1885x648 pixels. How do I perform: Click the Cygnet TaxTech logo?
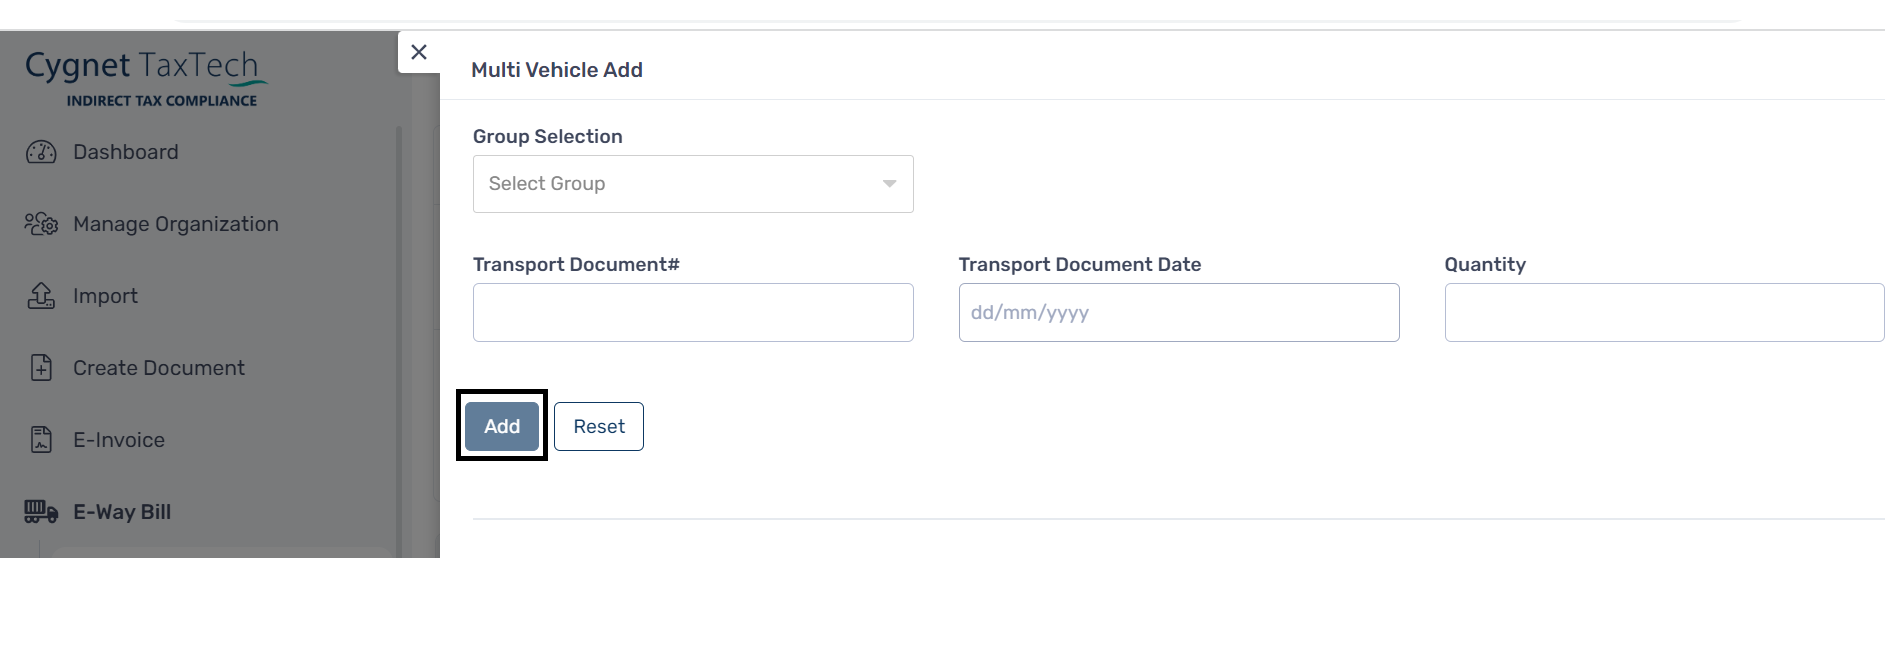pyautogui.click(x=146, y=79)
